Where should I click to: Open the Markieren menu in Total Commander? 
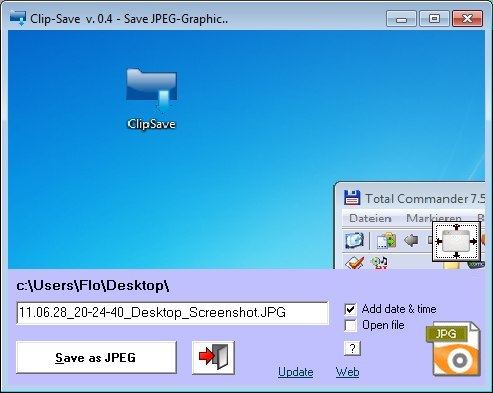pyautogui.click(x=433, y=218)
